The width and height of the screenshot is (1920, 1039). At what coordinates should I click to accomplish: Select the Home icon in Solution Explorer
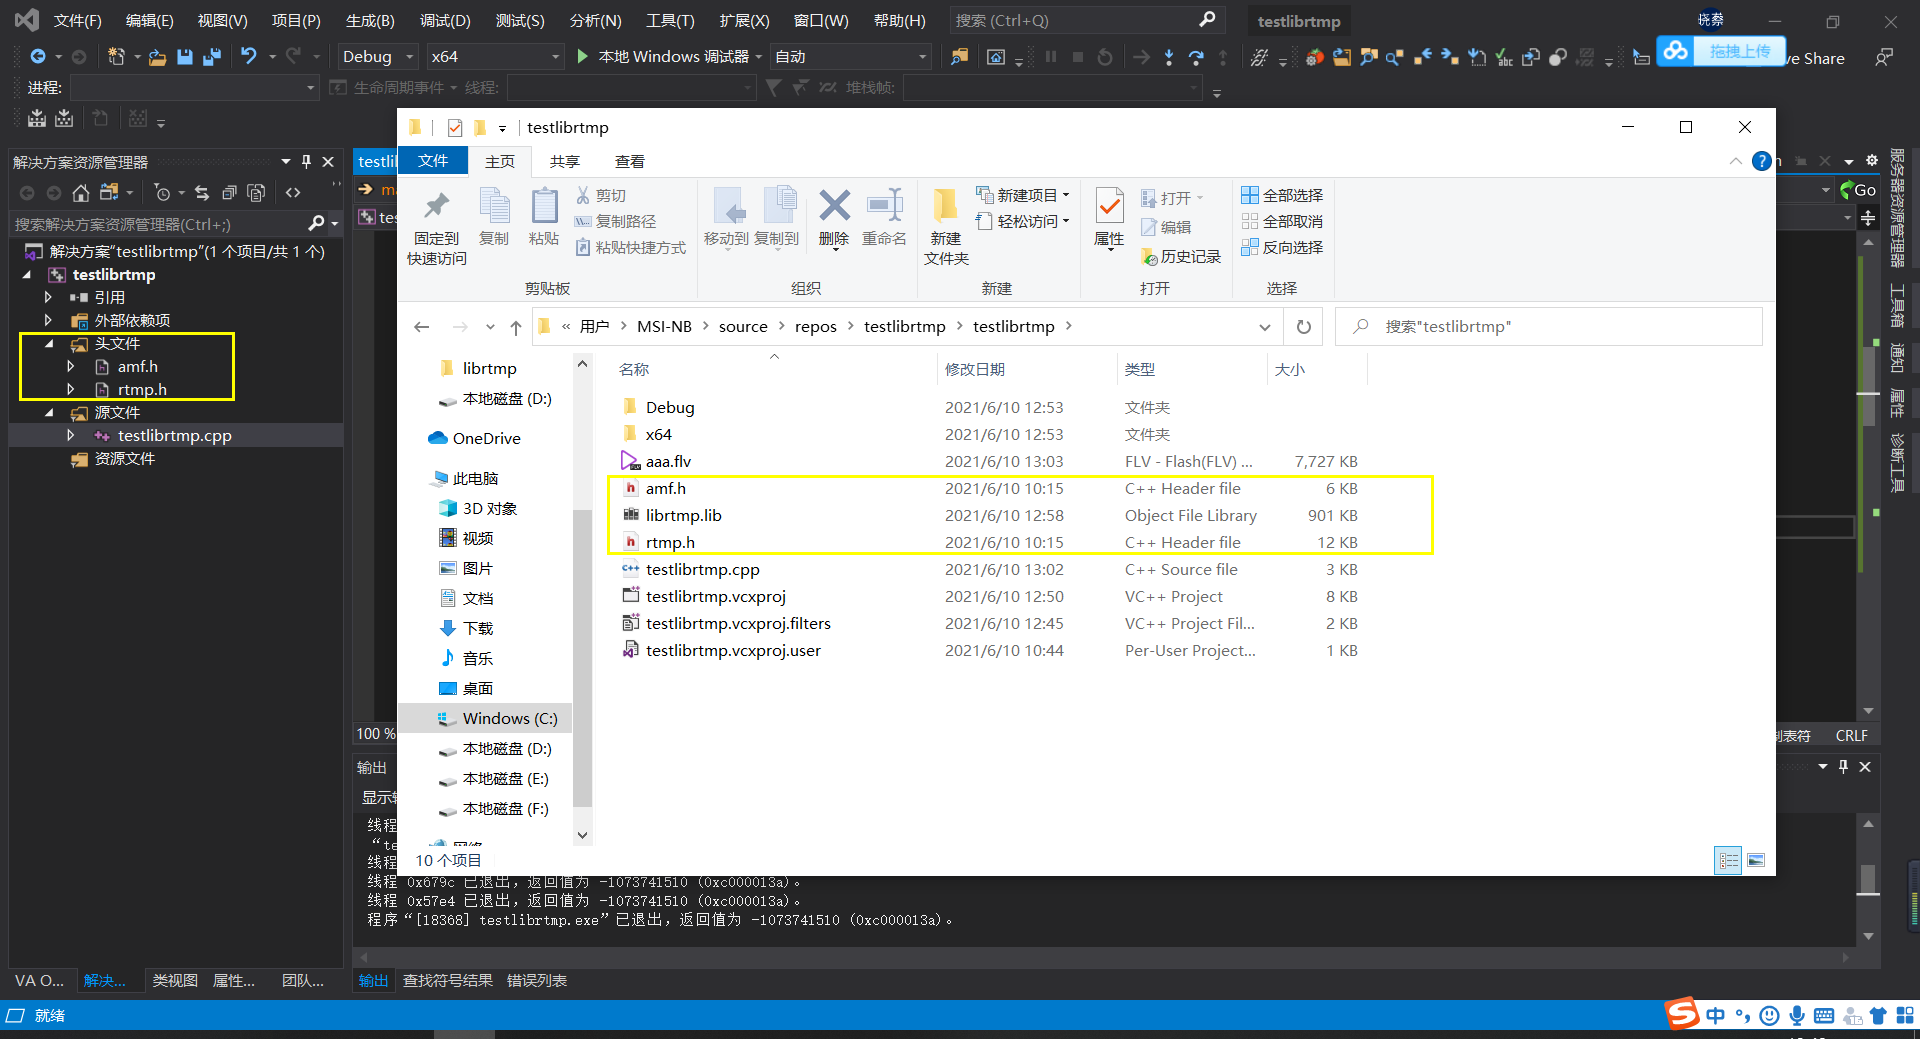80,193
